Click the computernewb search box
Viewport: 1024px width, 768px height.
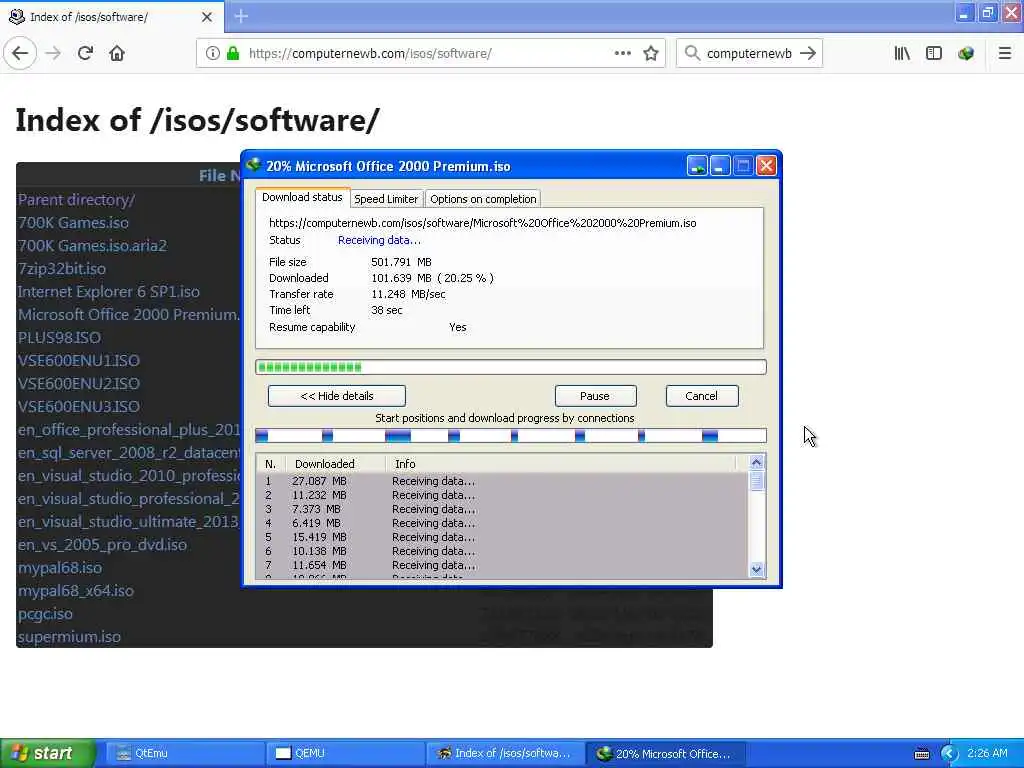pos(749,54)
